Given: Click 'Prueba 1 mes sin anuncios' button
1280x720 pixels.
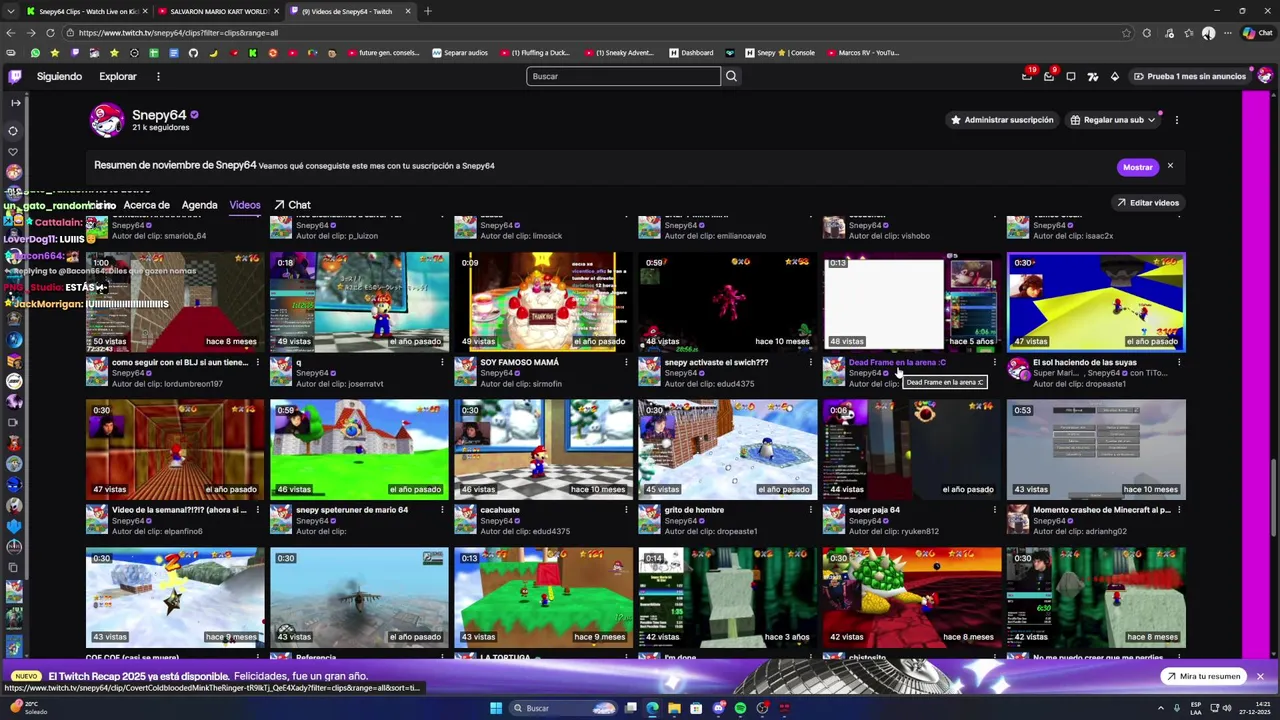Looking at the screenshot, I should (x=1189, y=76).
